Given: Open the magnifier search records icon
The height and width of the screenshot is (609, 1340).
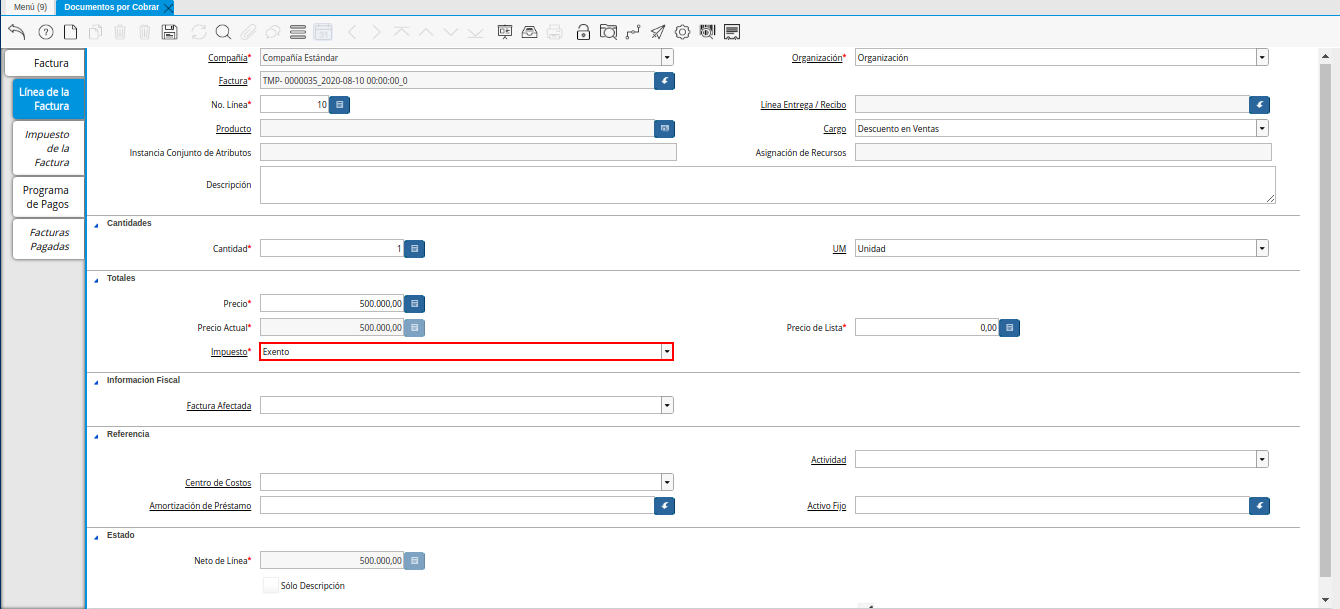Looking at the screenshot, I should point(223,32).
